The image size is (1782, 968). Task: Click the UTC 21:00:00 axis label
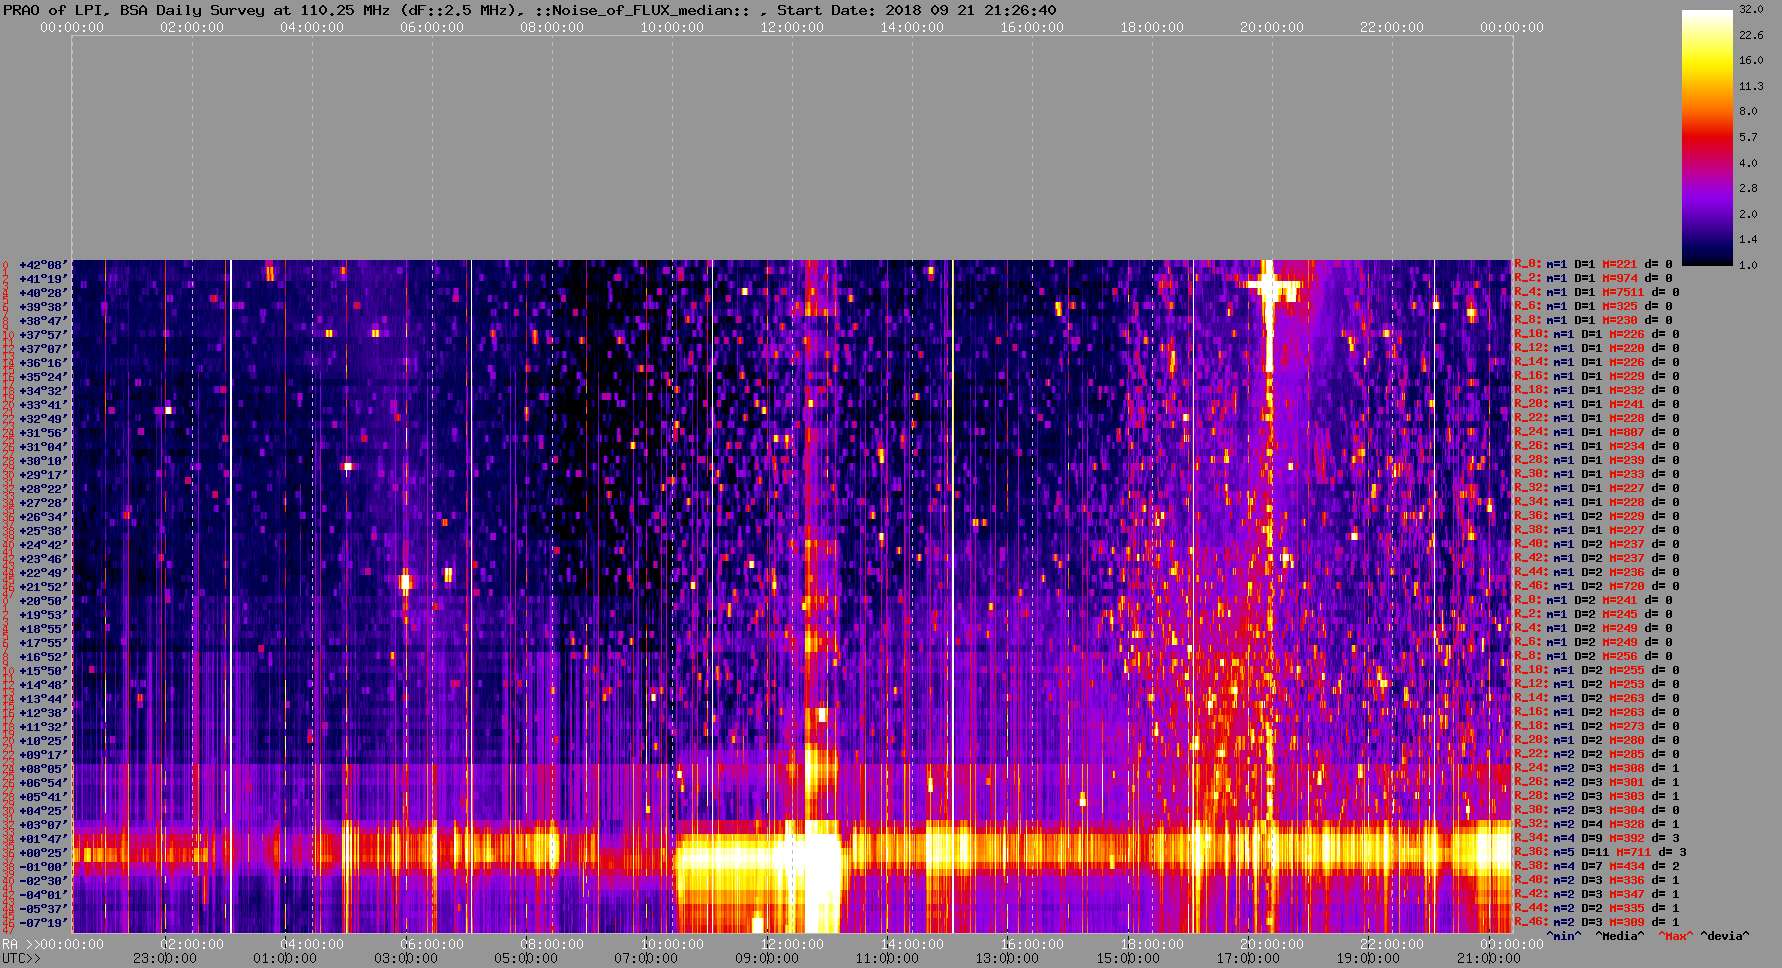(1488, 958)
